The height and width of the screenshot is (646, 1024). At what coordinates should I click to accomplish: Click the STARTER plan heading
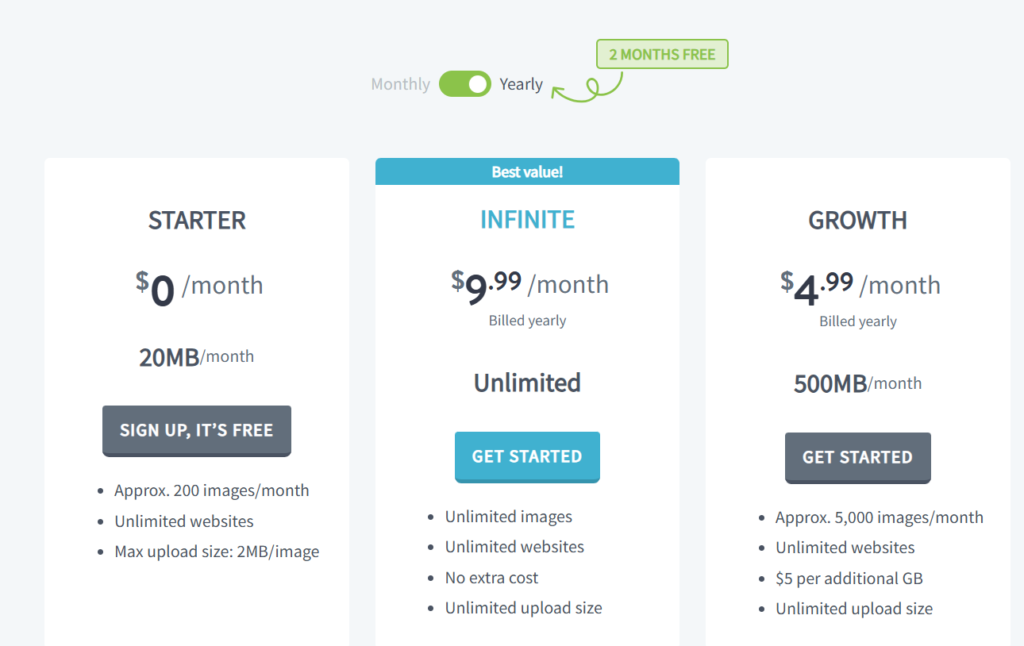(x=197, y=220)
